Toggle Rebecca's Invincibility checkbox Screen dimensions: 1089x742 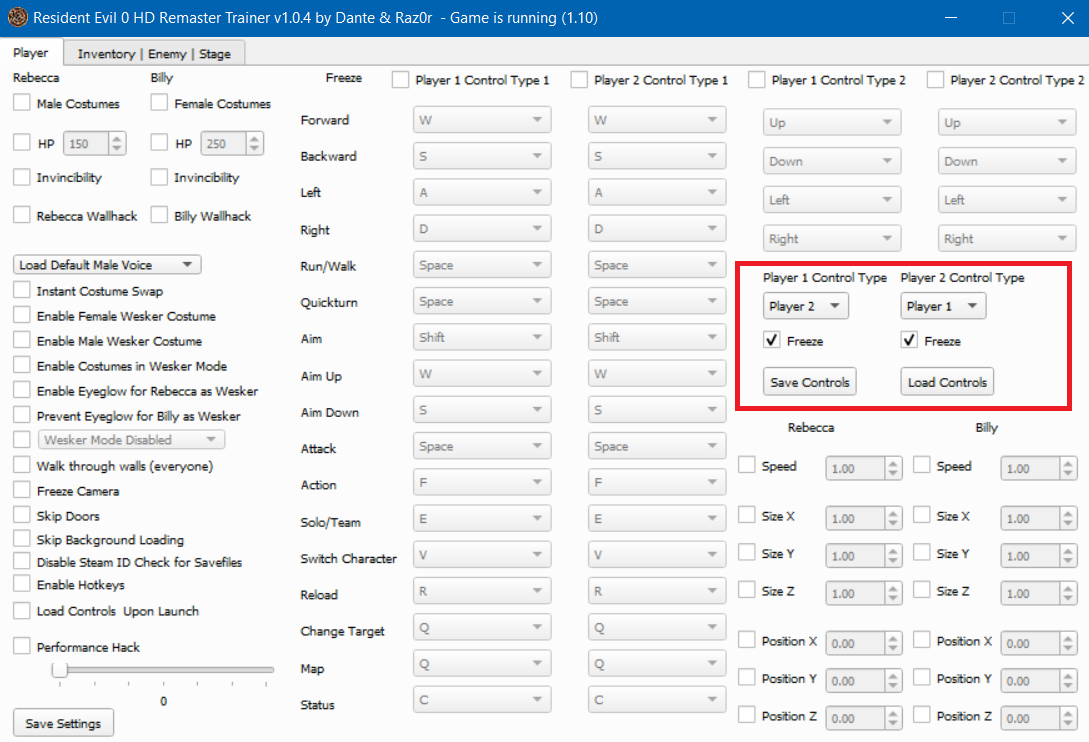(22, 177)
